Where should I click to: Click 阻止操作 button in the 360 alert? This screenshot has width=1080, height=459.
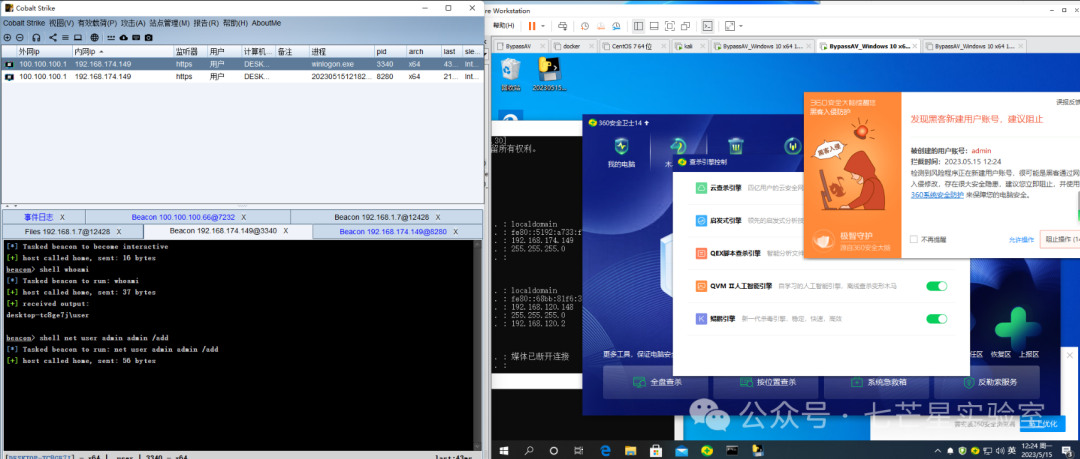tap(1059, 240)
